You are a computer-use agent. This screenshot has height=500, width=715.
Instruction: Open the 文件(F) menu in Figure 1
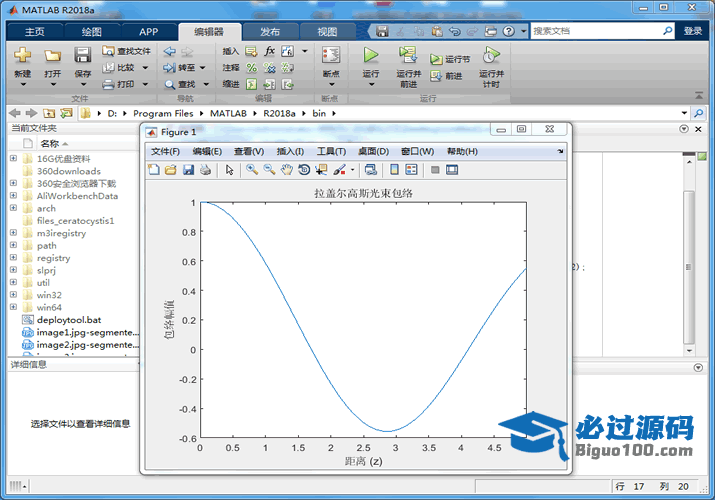(165, 151)
